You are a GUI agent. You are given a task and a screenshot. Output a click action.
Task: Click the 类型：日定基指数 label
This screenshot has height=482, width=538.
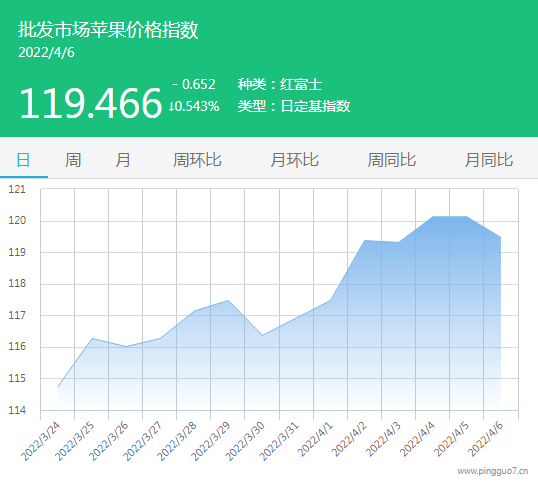point(294,106)
